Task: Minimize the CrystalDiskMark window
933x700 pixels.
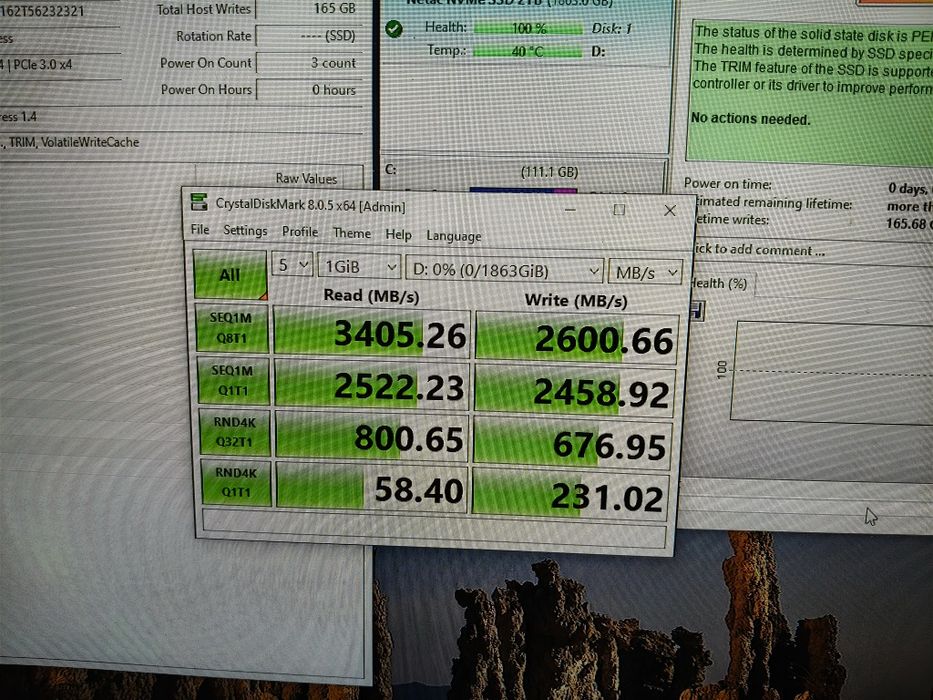Action: pyautogui.click(x=570, y=210)
